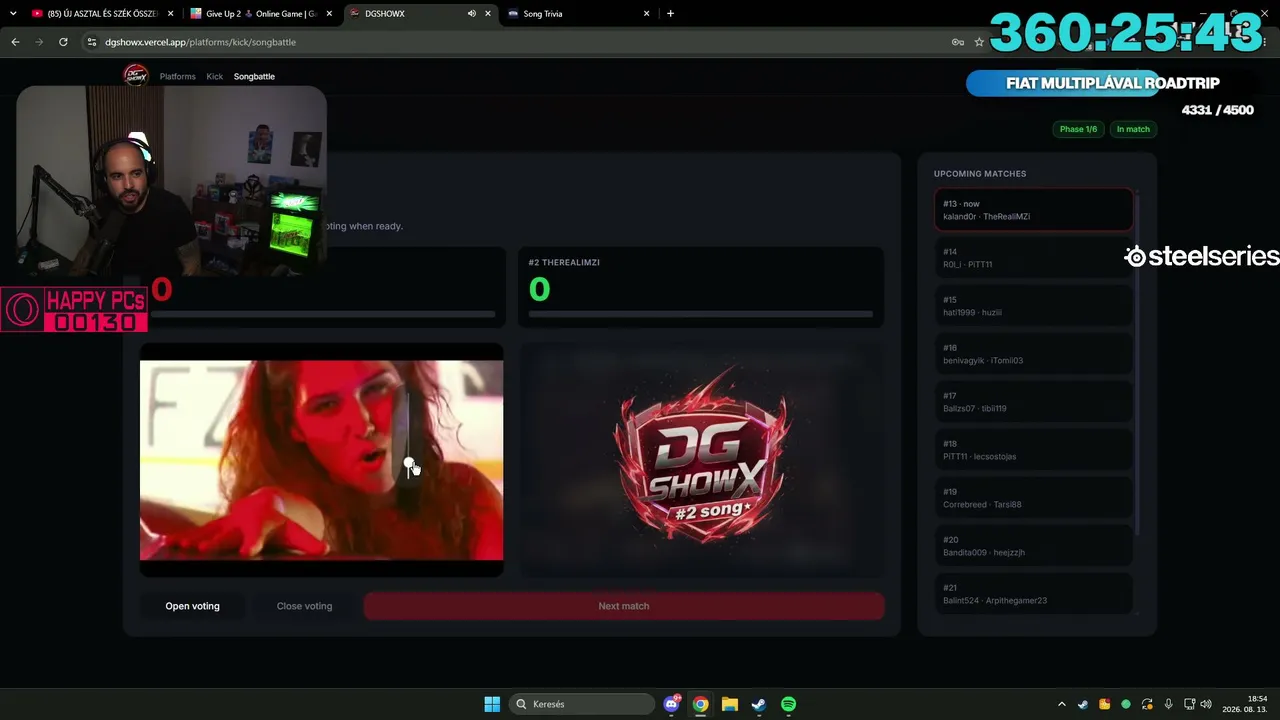
Task: Click the Keresés taskbar search box
Action: 581,704
